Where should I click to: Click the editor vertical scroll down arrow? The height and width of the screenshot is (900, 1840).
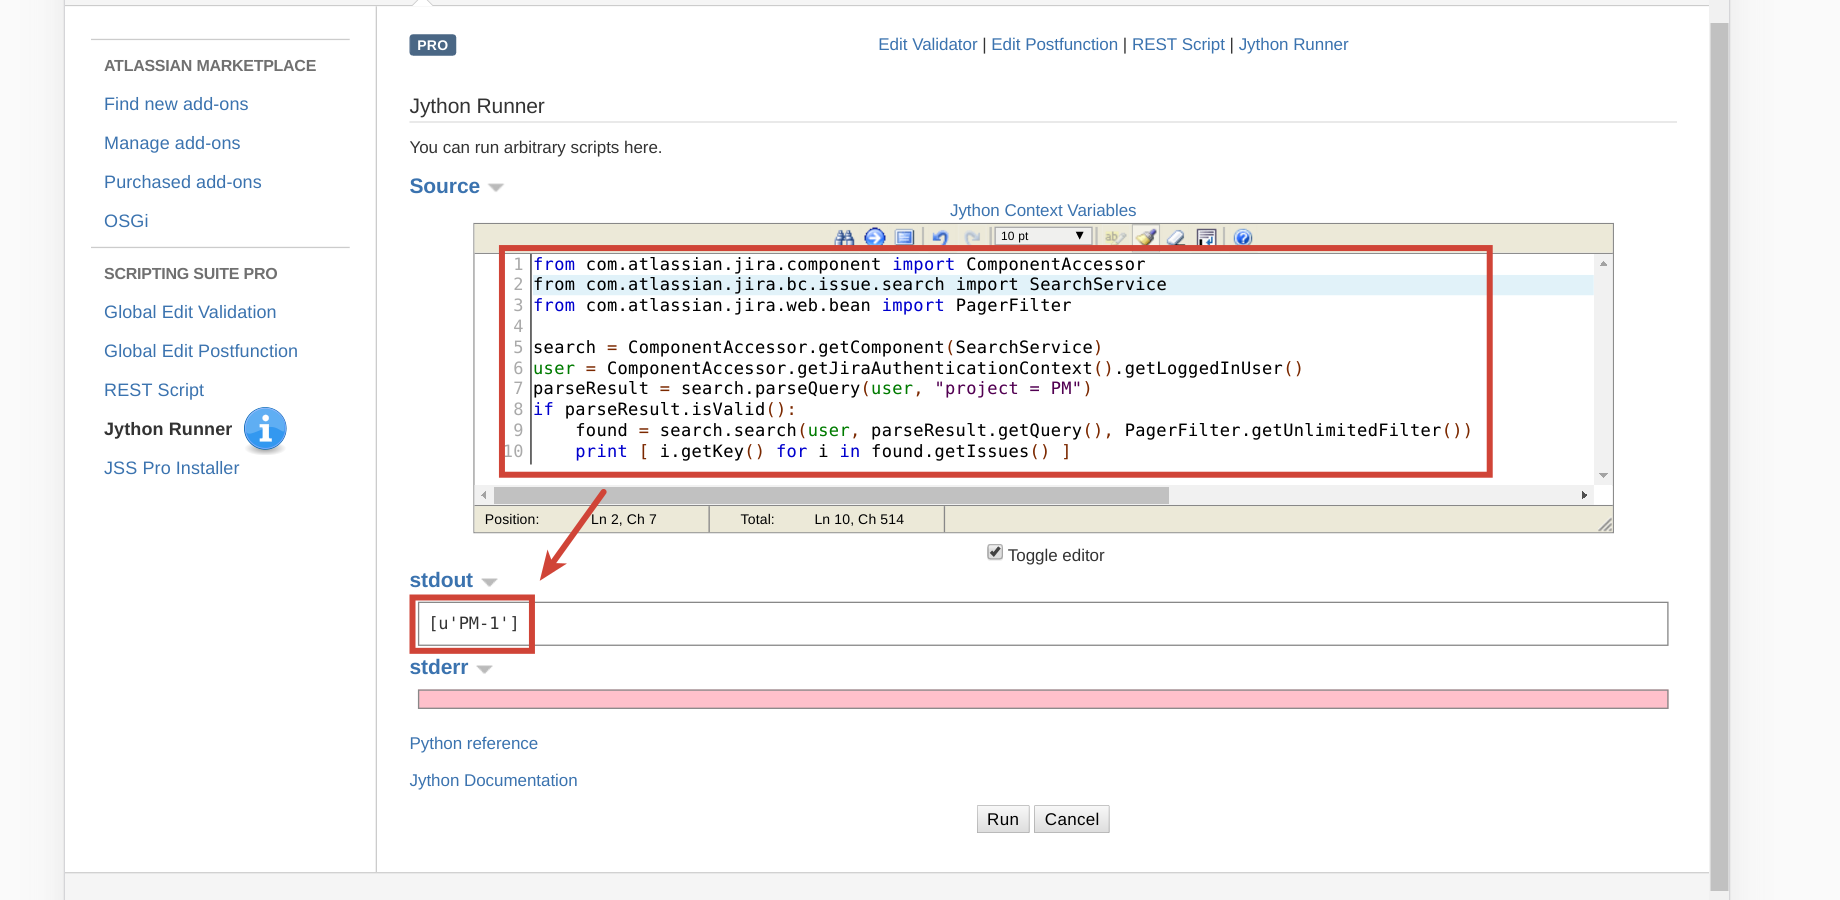pos(1603,476)
